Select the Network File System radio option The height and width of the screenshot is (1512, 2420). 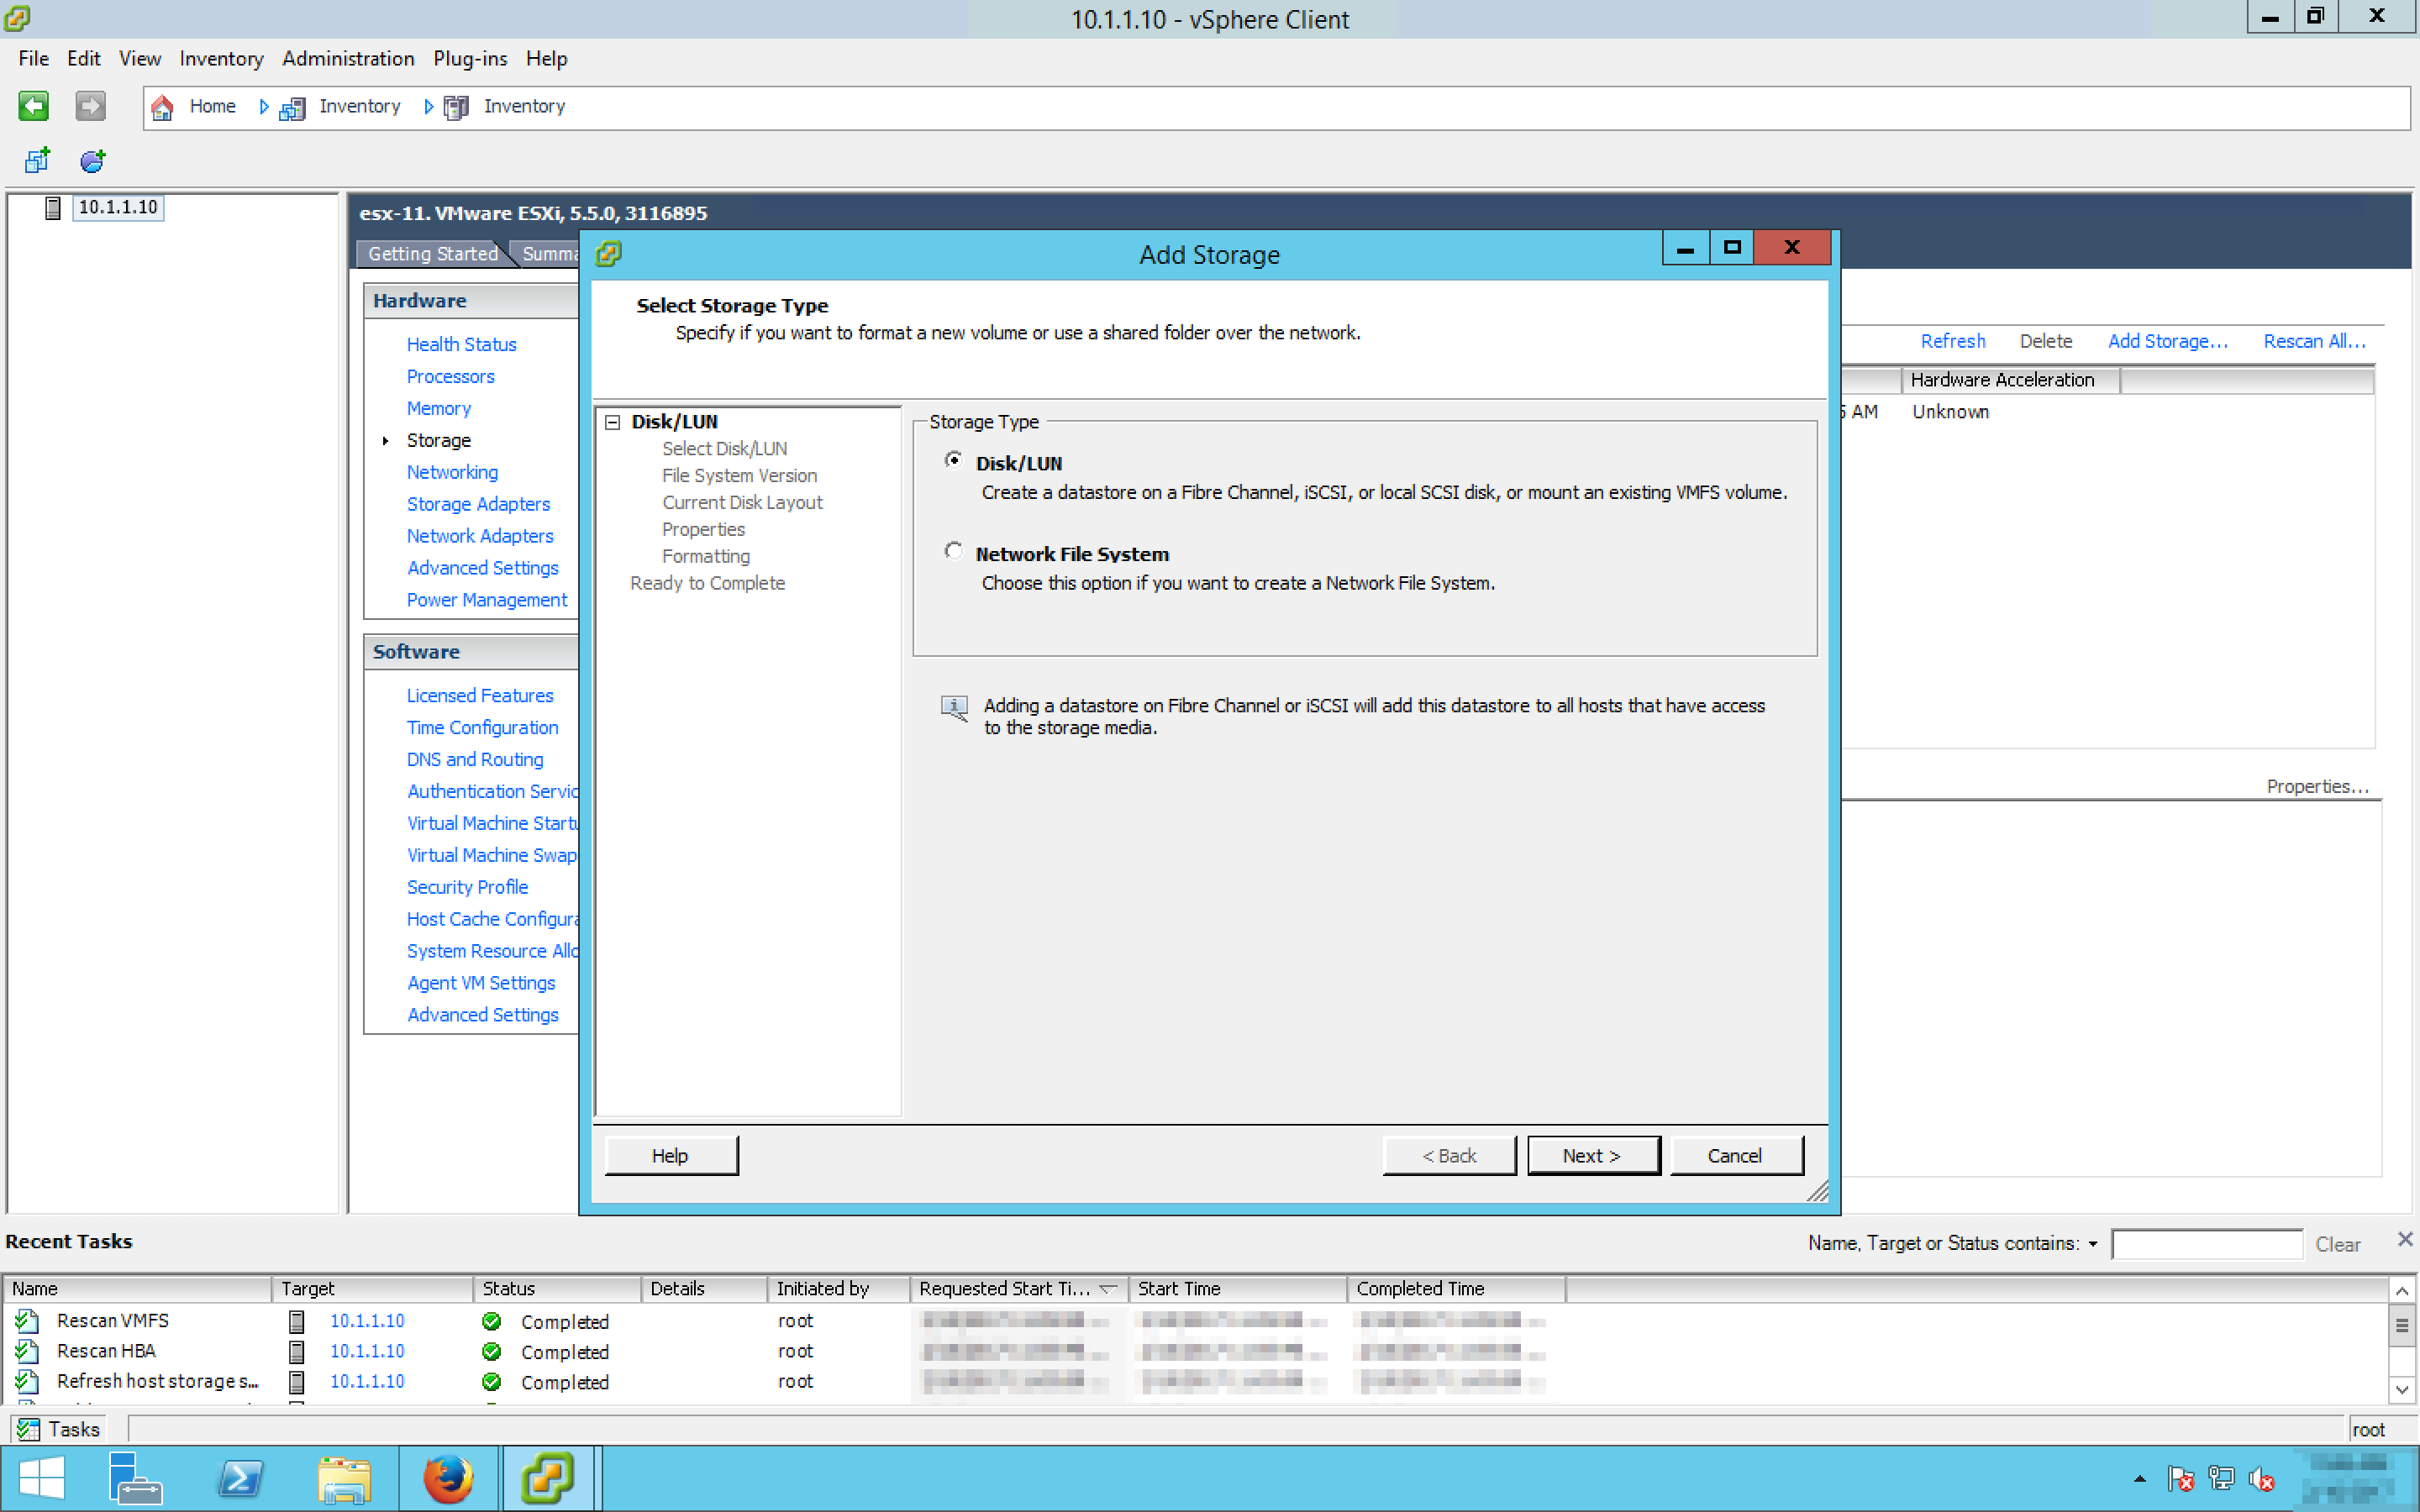click(x=953, y=551)
